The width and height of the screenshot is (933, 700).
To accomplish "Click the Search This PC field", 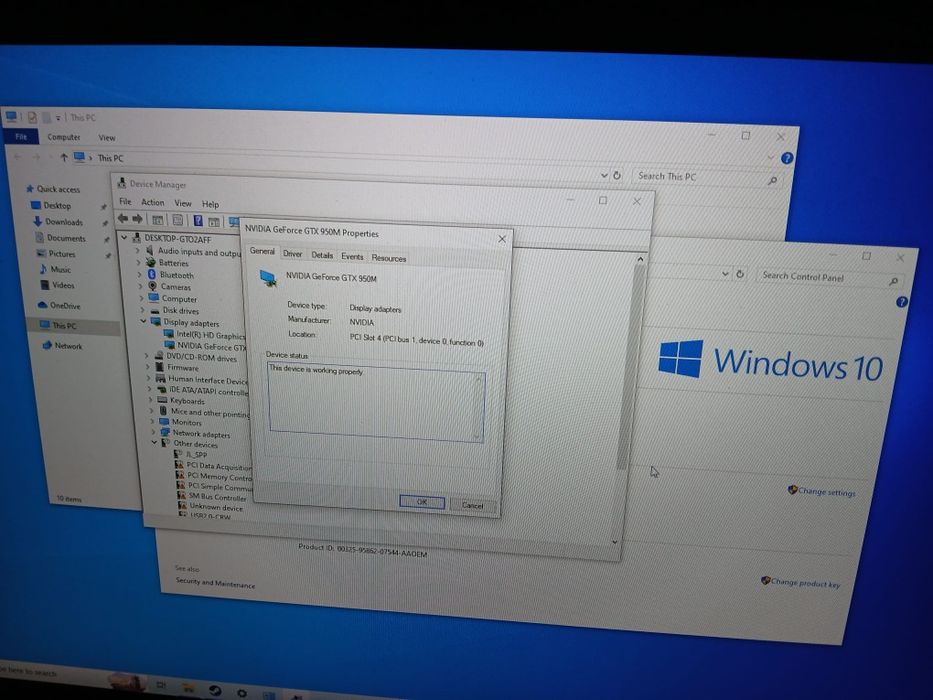I will 706,177.
